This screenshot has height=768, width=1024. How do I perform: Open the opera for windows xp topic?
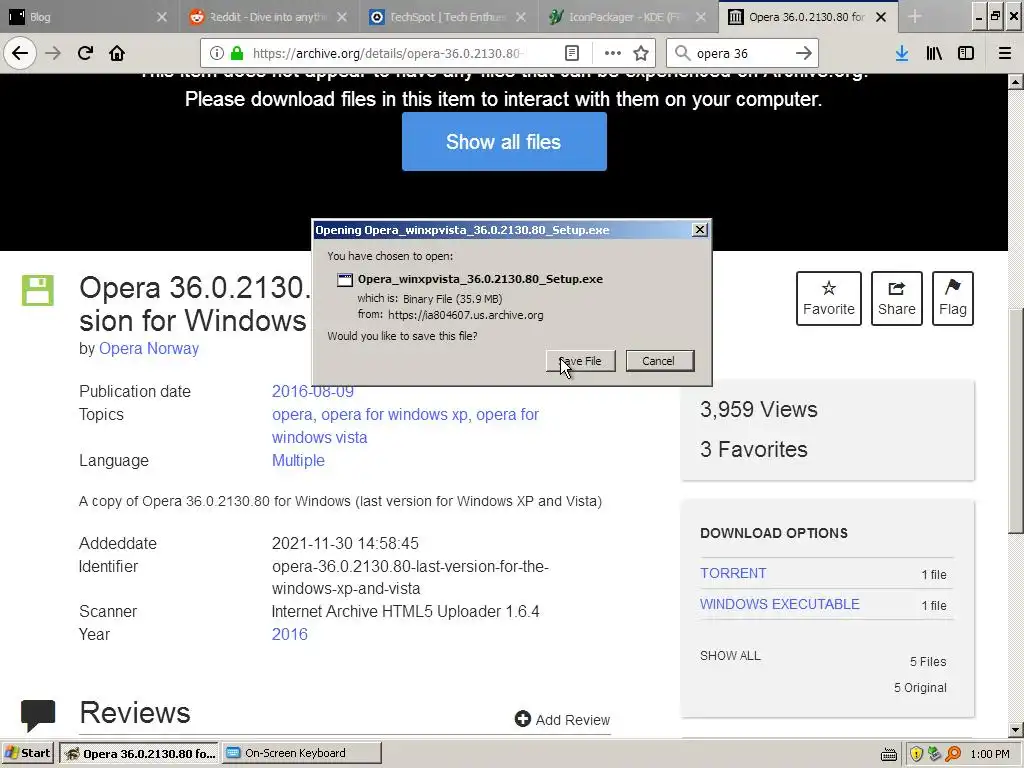[394, 415]
